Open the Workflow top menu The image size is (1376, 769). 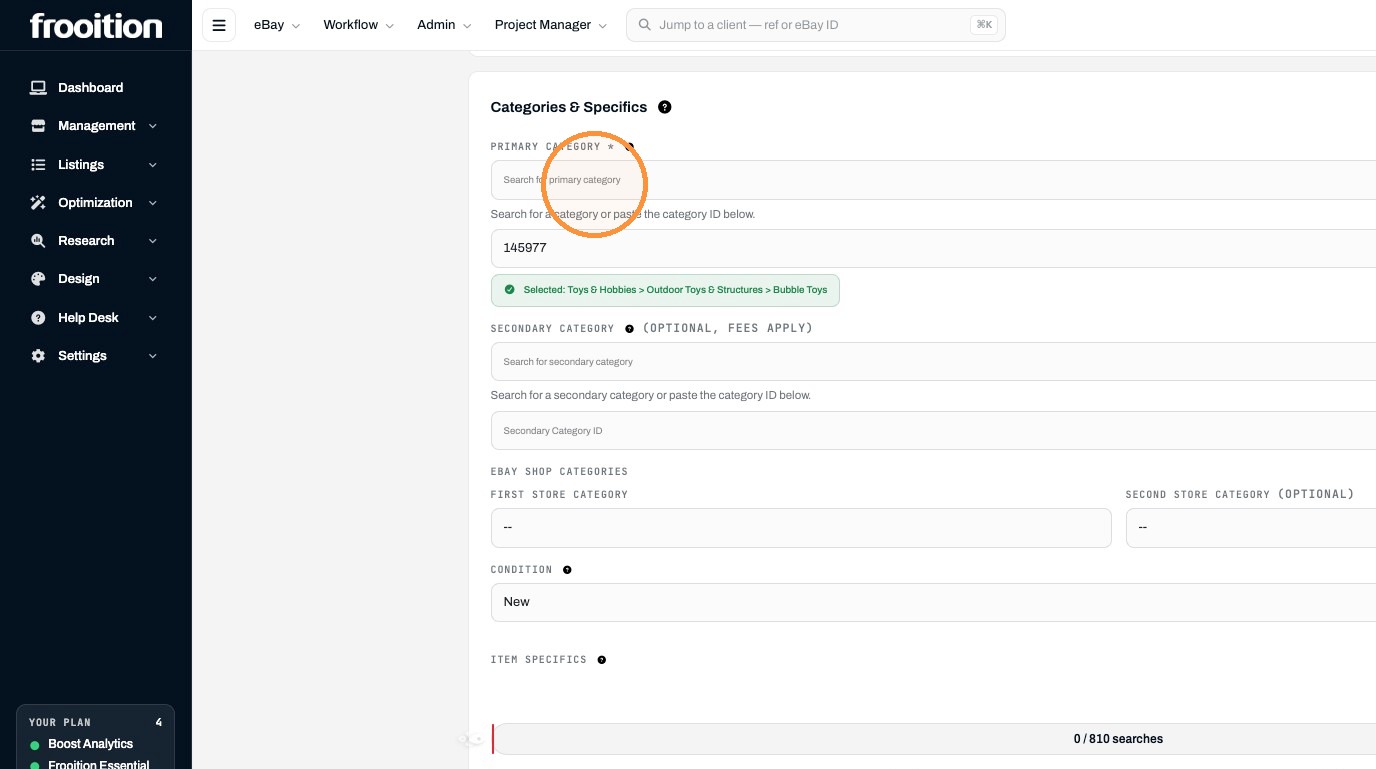coord(358,25)
